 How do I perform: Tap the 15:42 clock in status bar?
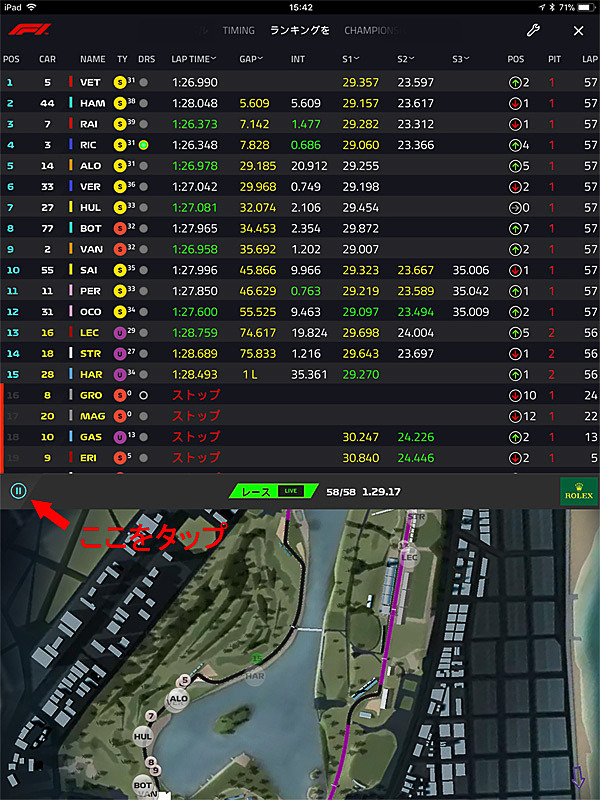point(301,7)
